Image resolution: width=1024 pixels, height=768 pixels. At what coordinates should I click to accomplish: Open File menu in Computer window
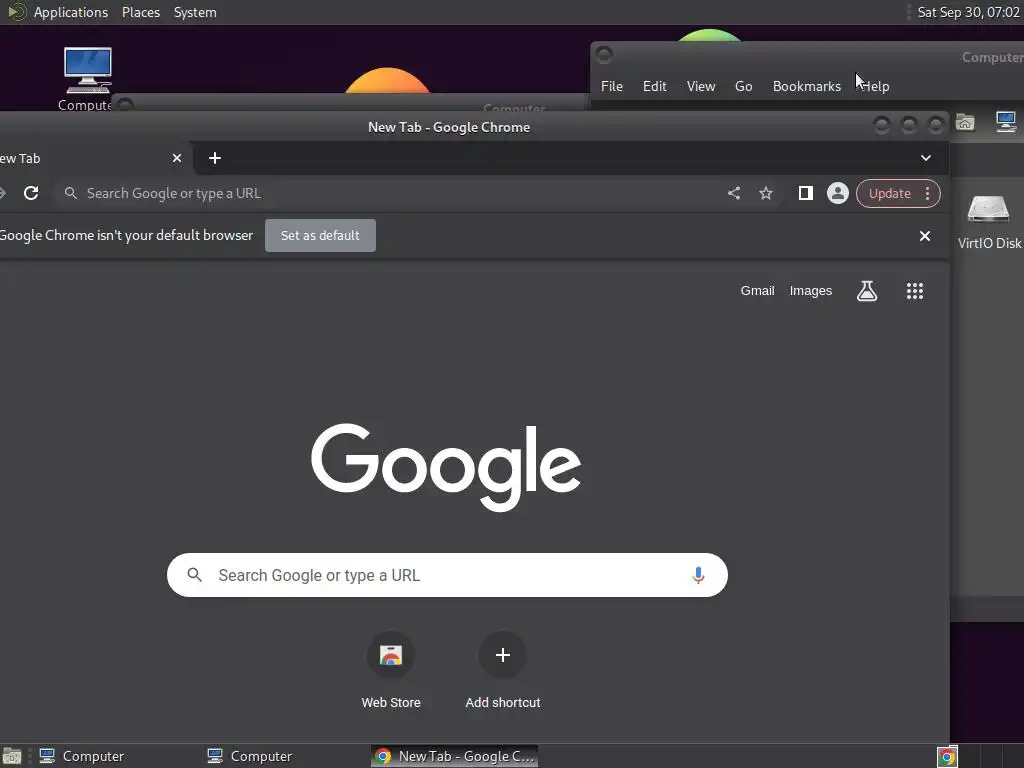pyautogui.click(x=612, y=86)
